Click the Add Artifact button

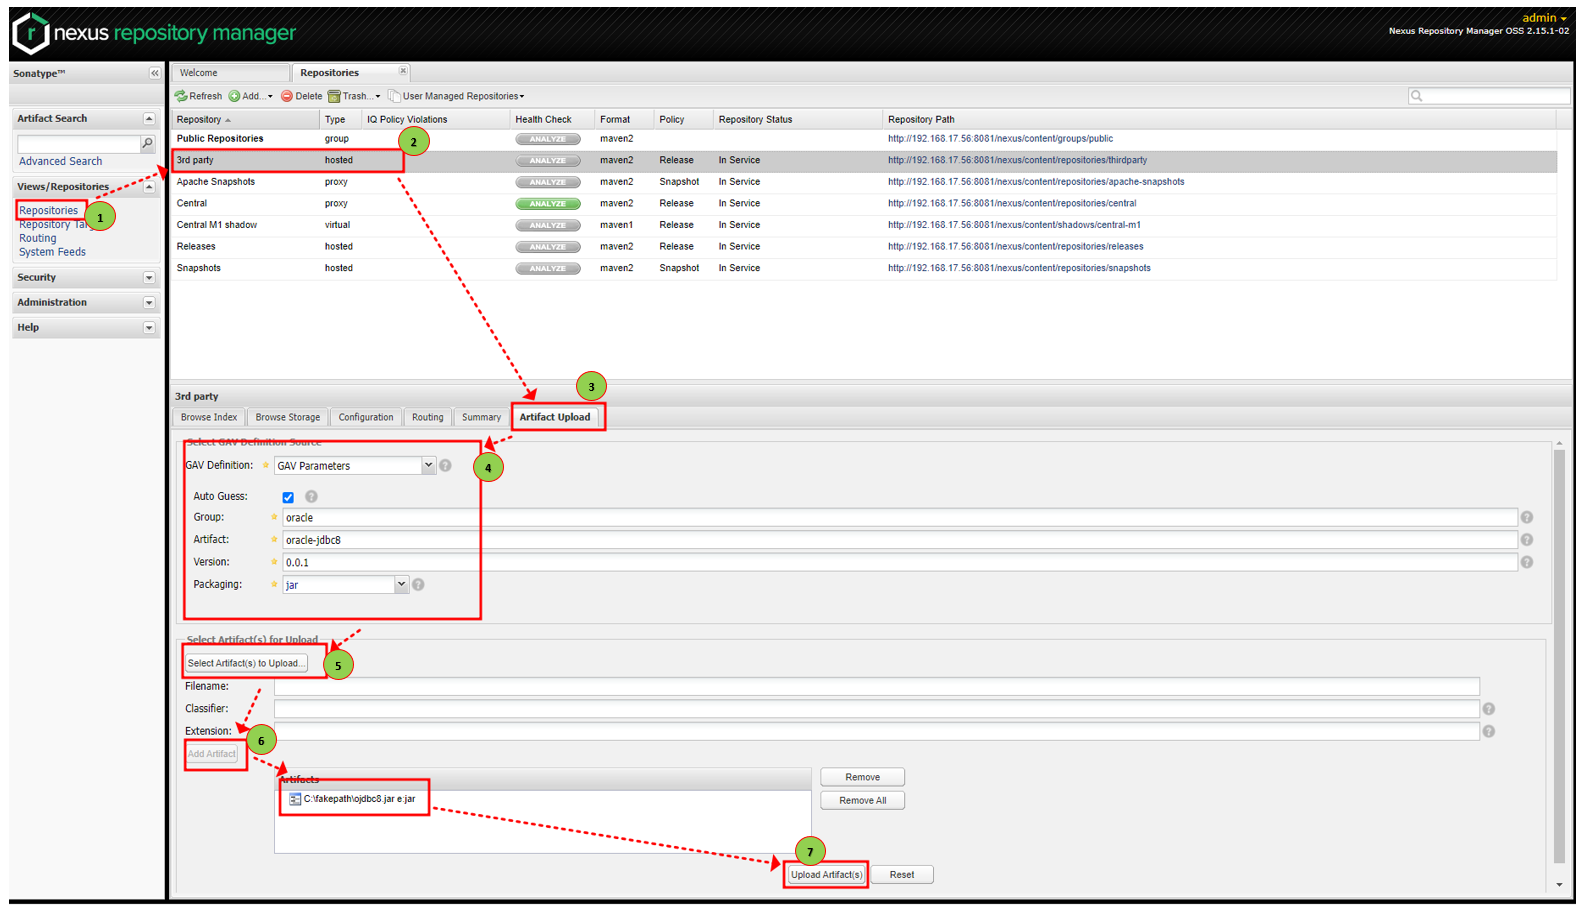tap(213, 755)
